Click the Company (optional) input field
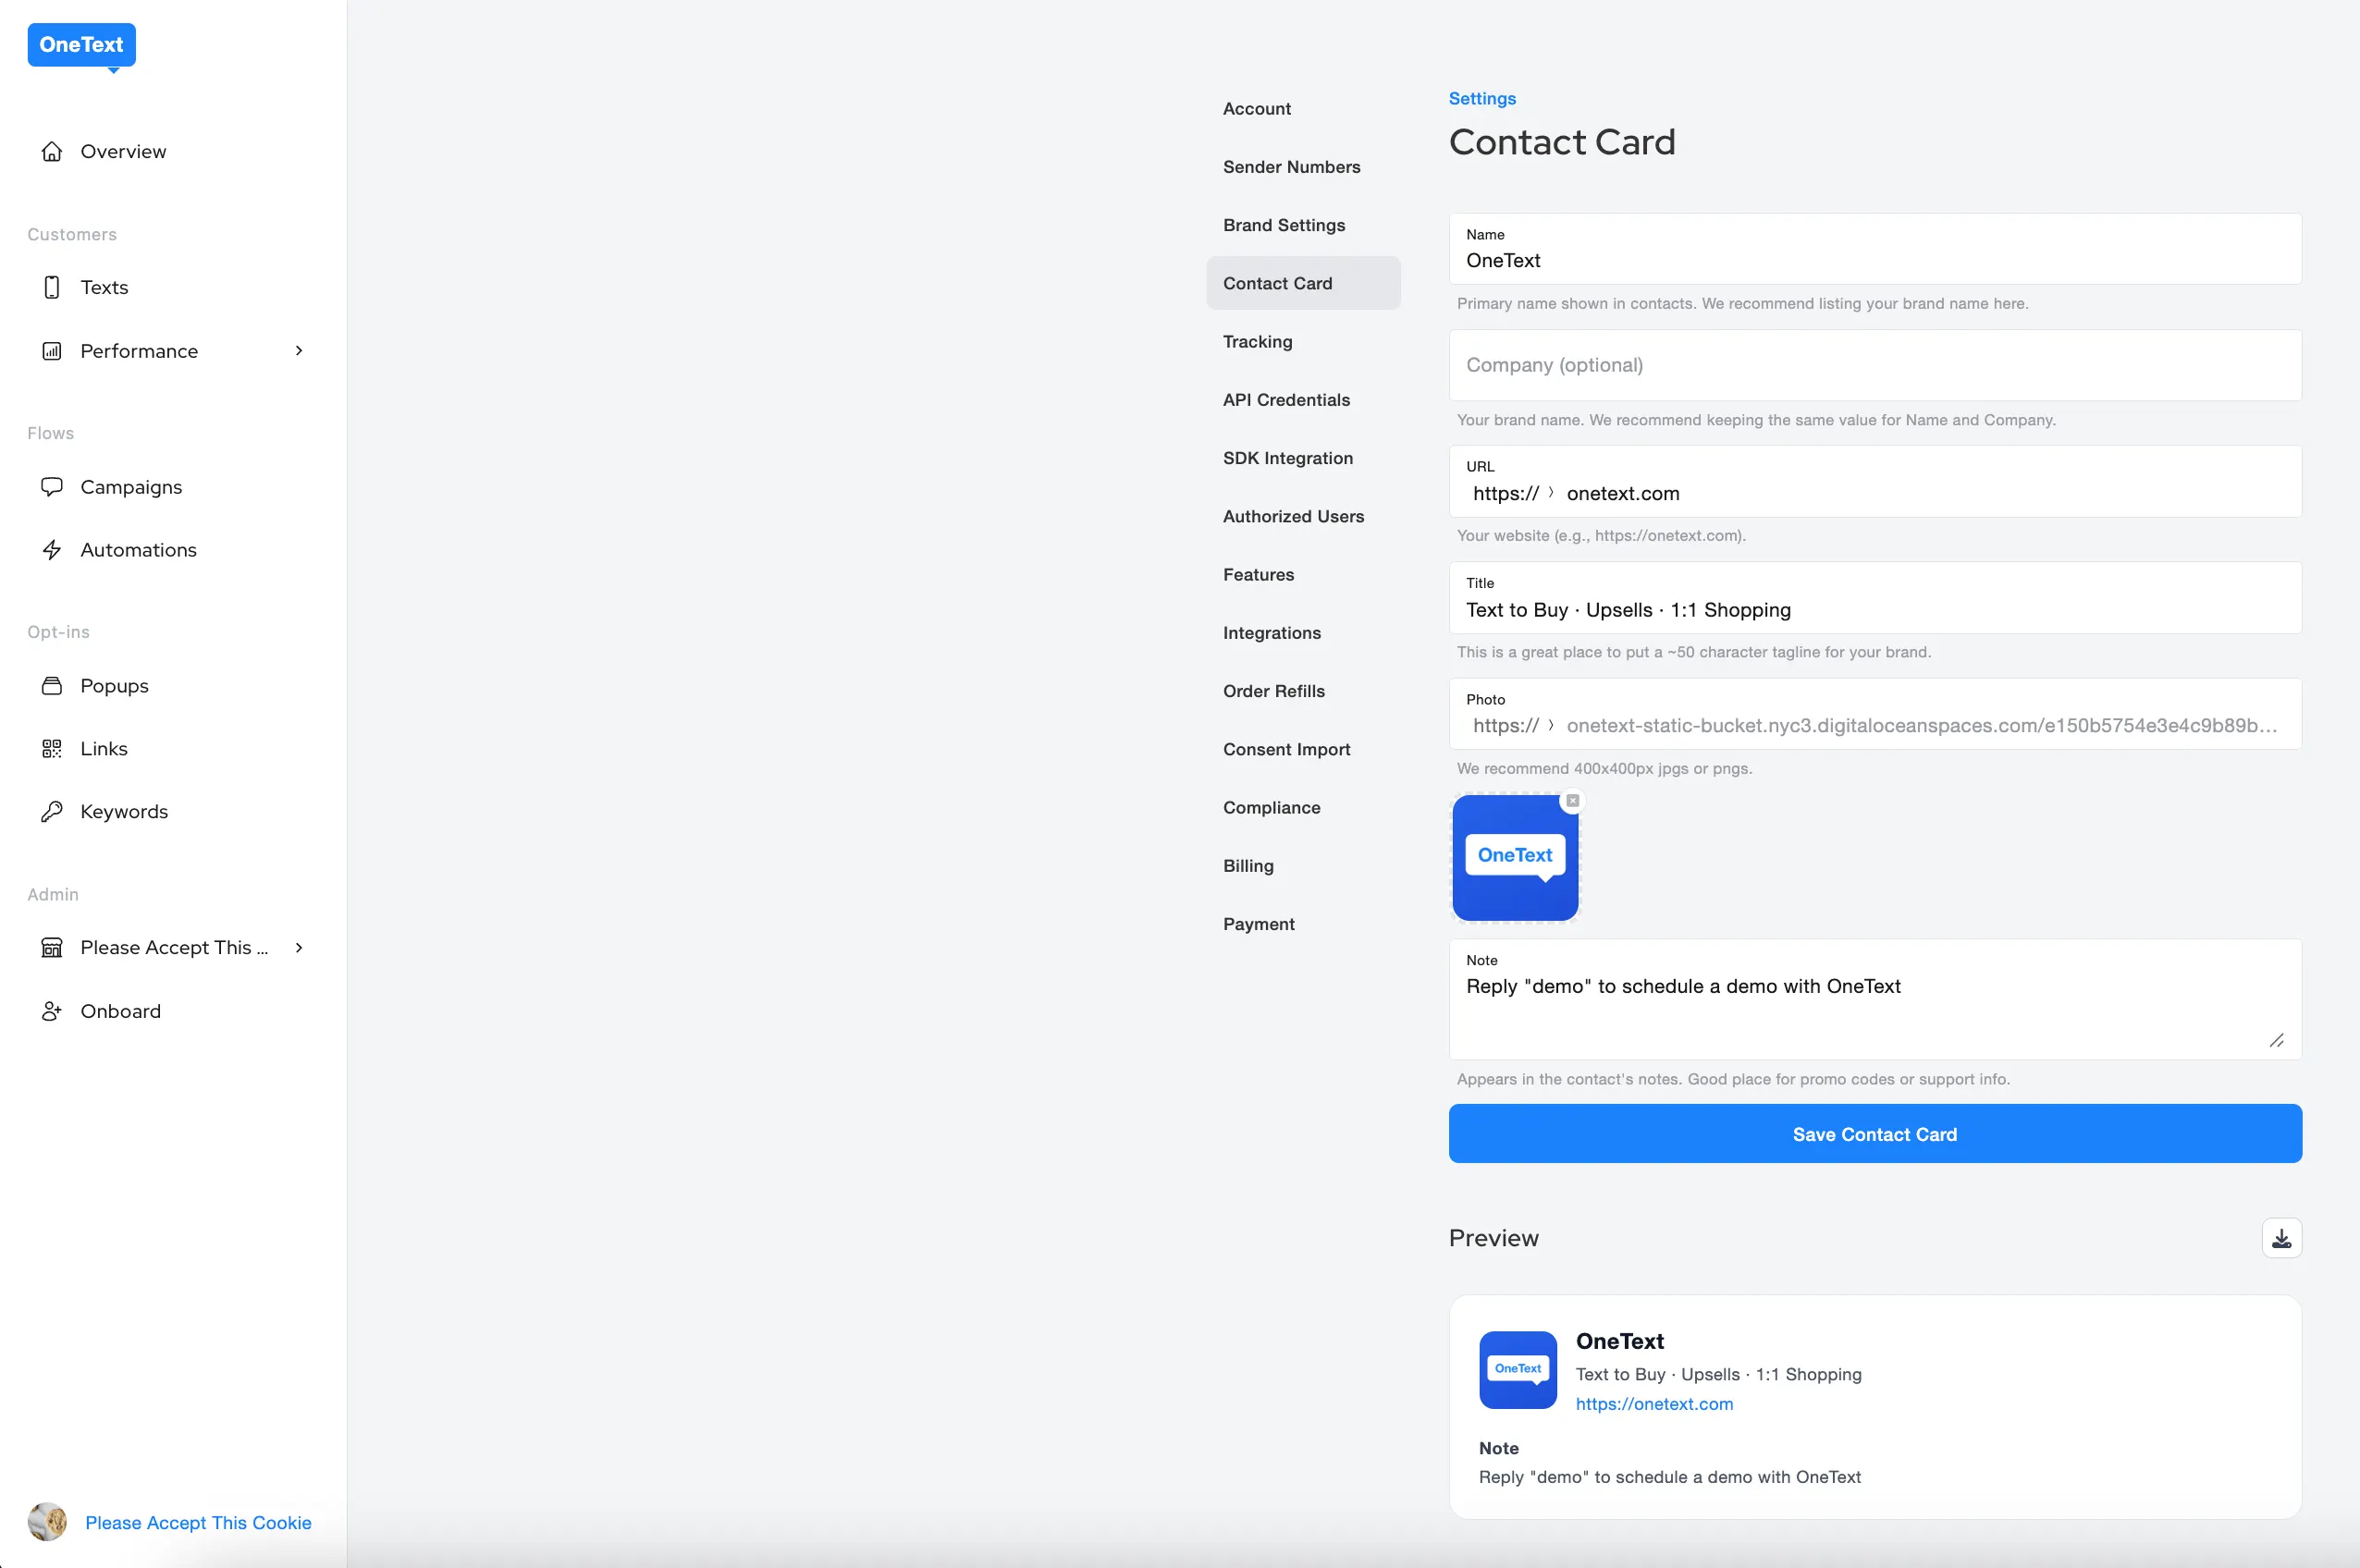Image resolution: width=2360 pixels, height=1568 pixels. pyautogui.click(x=1874, y=366)
